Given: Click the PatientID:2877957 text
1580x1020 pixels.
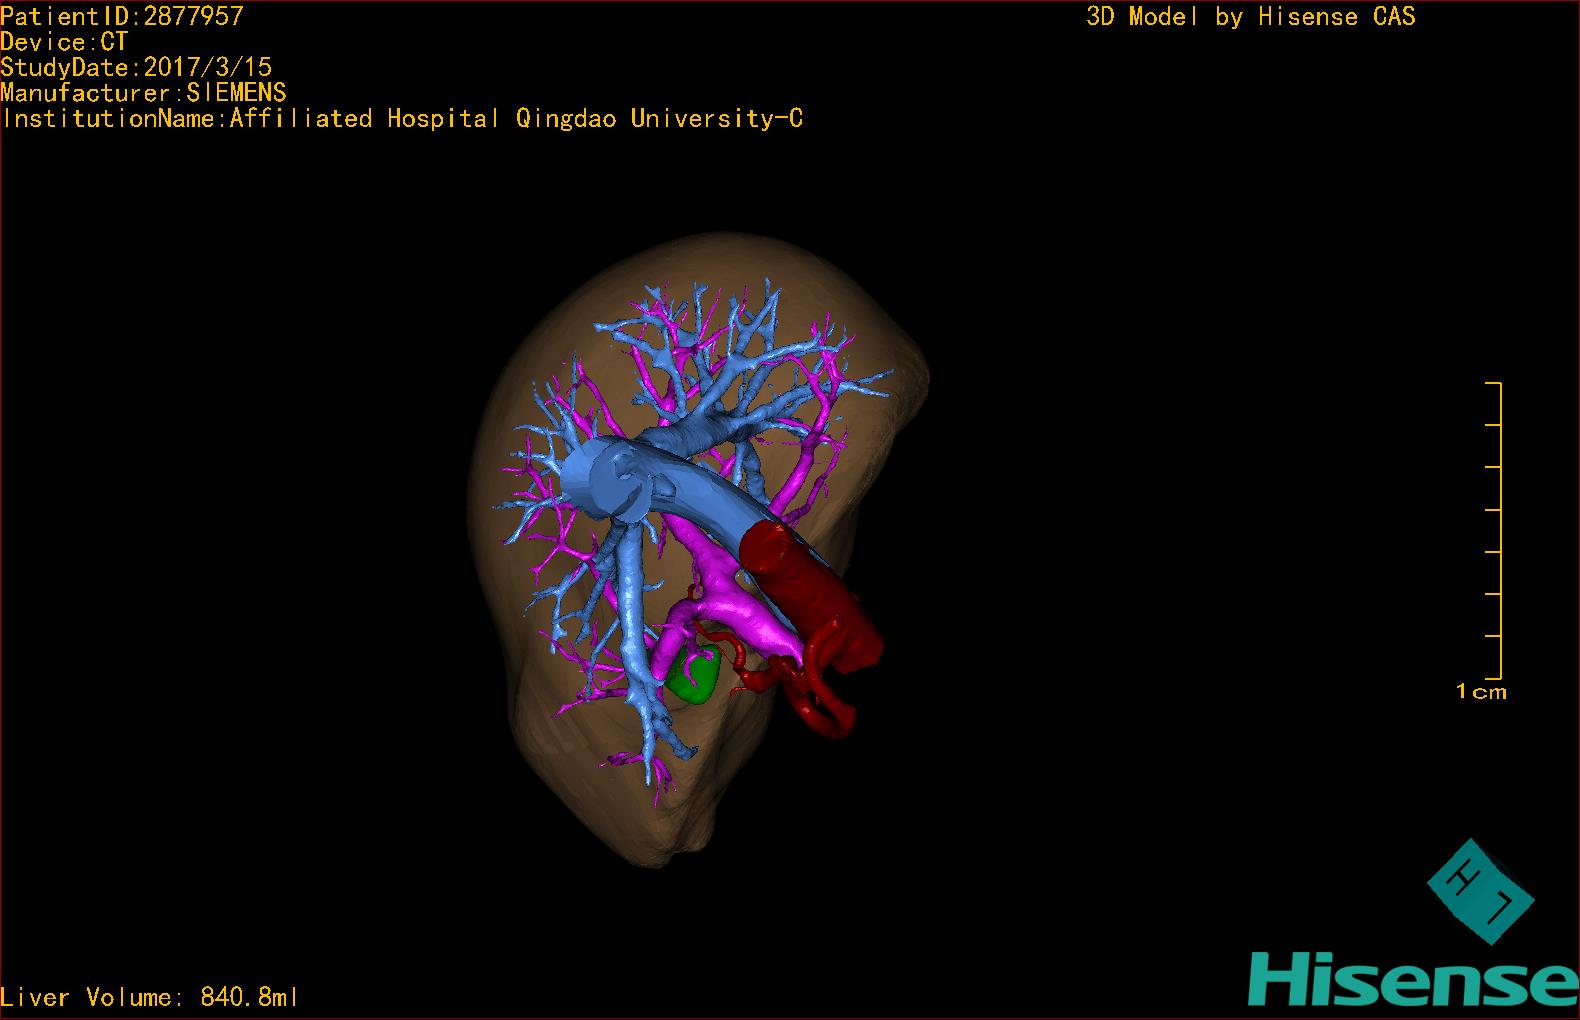Looking at the screenshot, I should point(122,16).
